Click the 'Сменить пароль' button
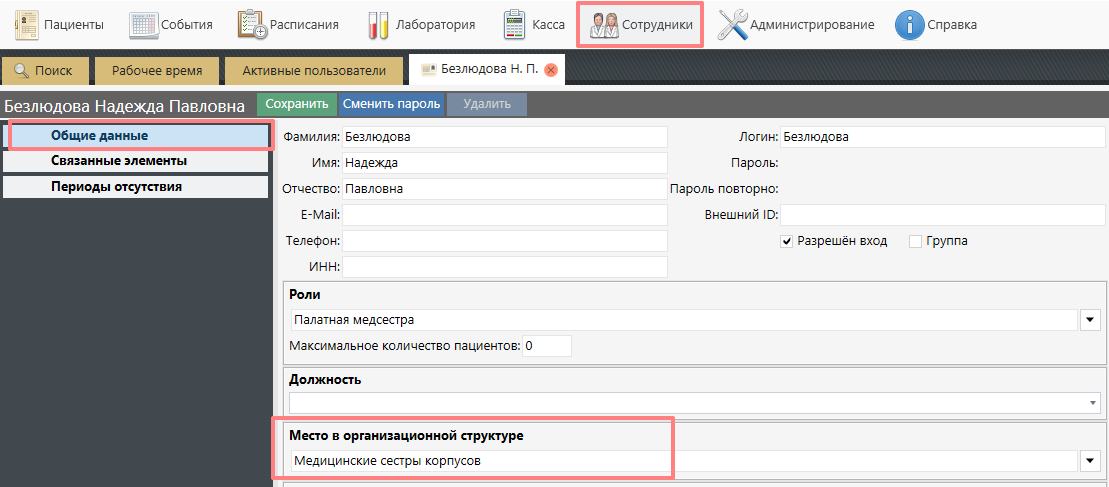The image size is (1109, 487). tap(391, 104)
